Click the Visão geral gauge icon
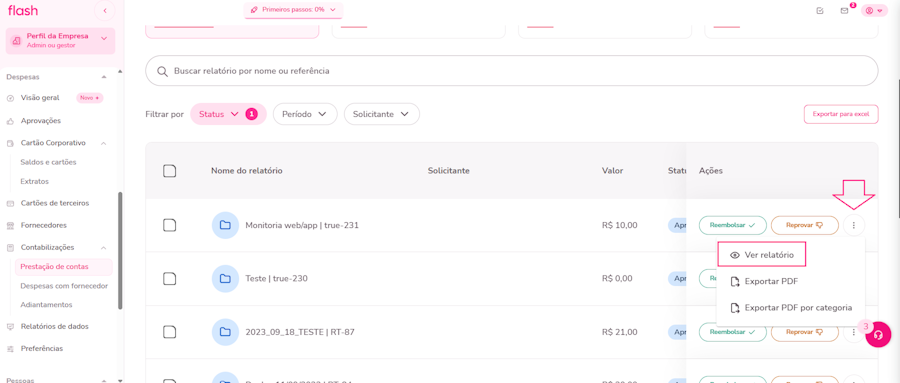Image resolution: width=900 pixels, height=383 pixels. tap(10, 98)
